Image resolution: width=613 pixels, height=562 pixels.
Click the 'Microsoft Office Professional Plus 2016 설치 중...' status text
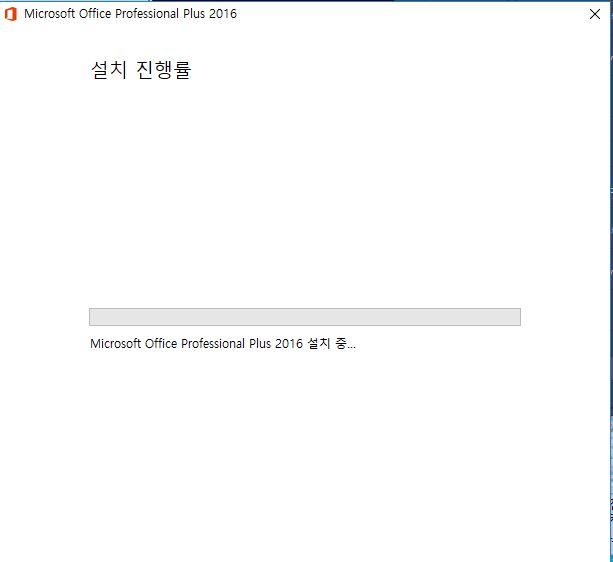[x=222, y=344]
